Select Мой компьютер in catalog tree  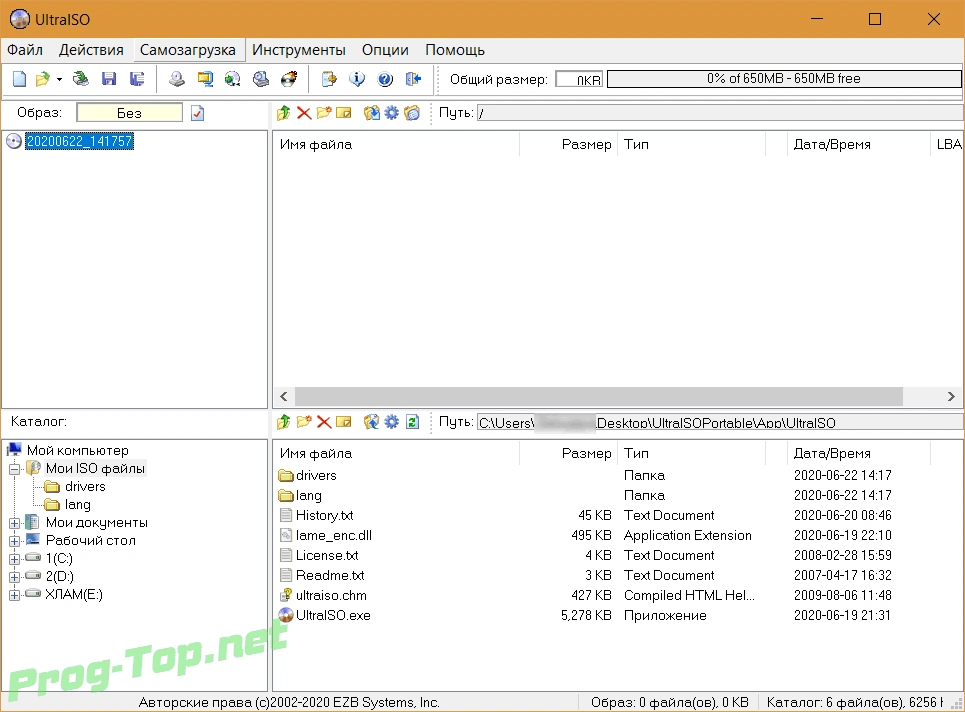[x=78, y=450]
